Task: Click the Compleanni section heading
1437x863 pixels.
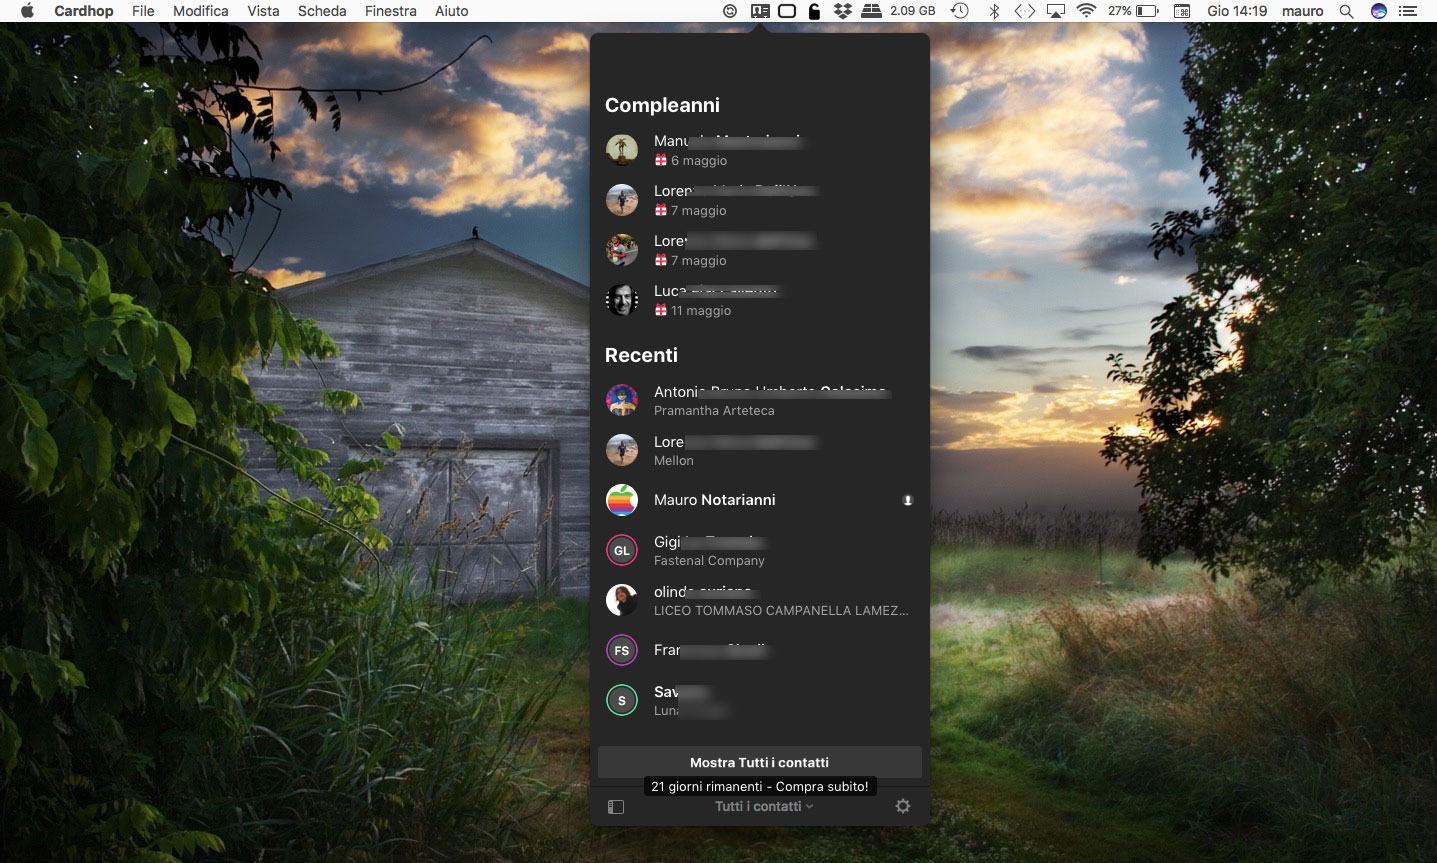Action: 662,105
